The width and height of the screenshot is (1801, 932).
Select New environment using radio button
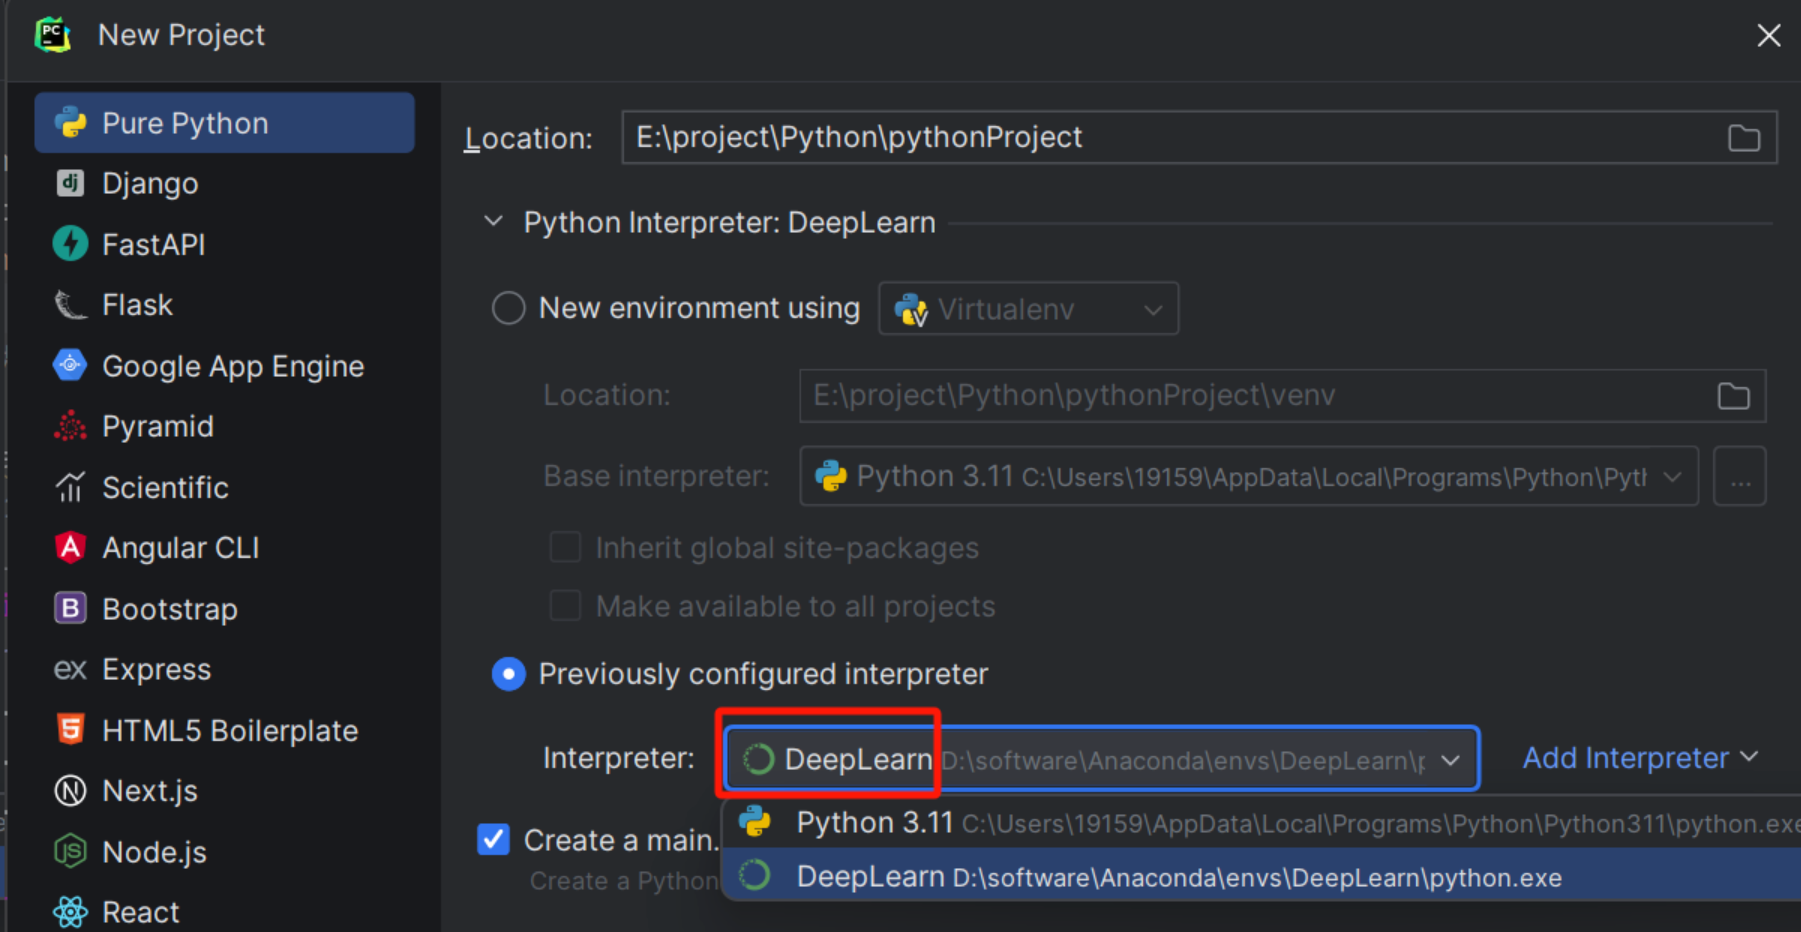click(508, 308)
